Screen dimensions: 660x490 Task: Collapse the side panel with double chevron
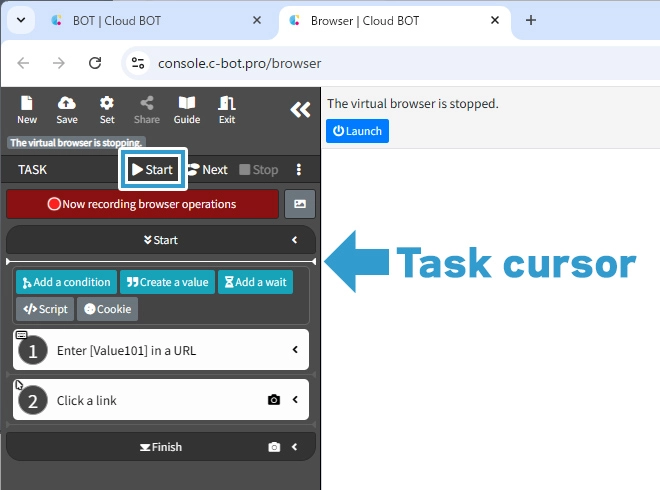click(300, 110)
